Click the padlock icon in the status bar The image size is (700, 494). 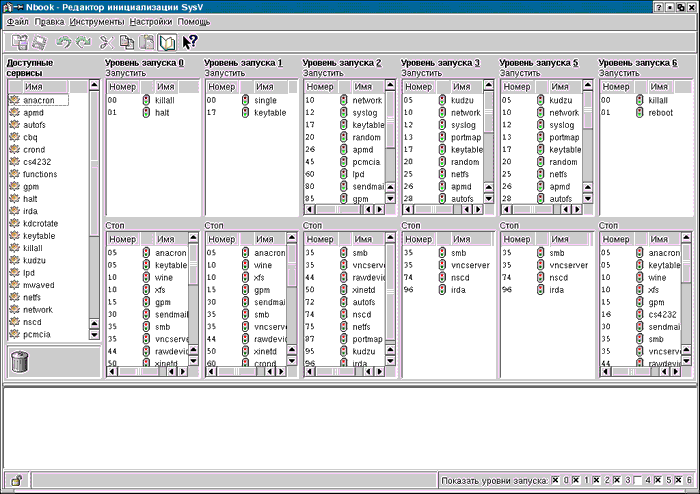[x=16, y=481]
